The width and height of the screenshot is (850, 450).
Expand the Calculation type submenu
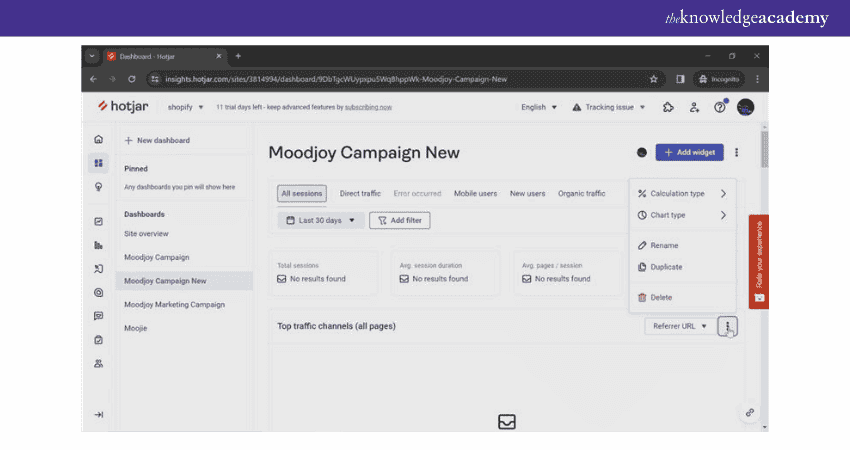tap(683, 194)
